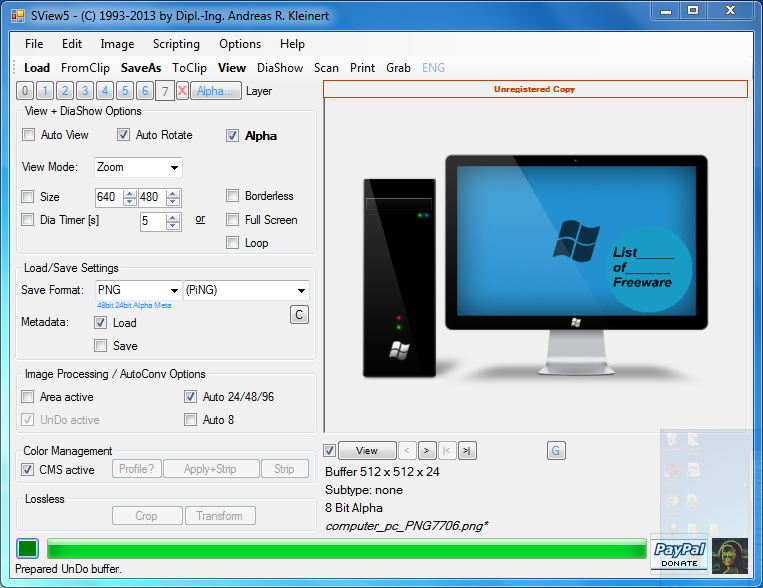The width and height of the screenshot is (763, 588).
Task: Click the Unregistered Copy banner
Action: coord(535,89)
